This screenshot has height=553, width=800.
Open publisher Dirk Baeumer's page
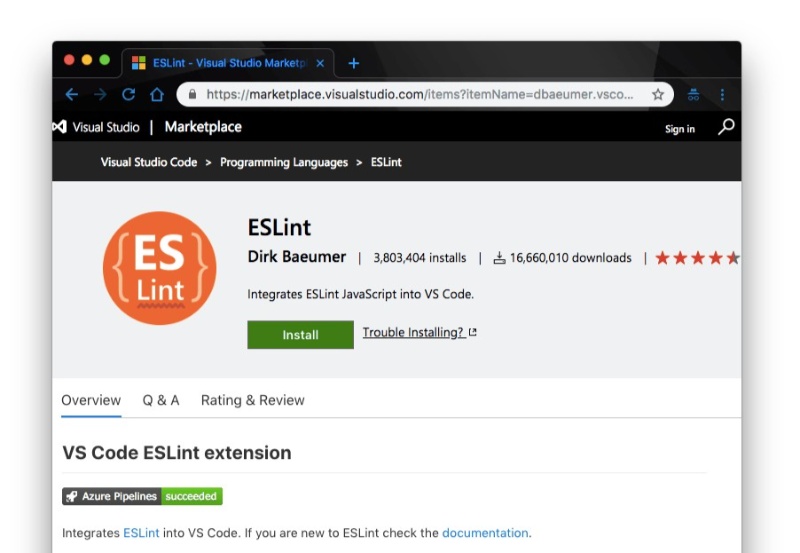coord(297,257)
